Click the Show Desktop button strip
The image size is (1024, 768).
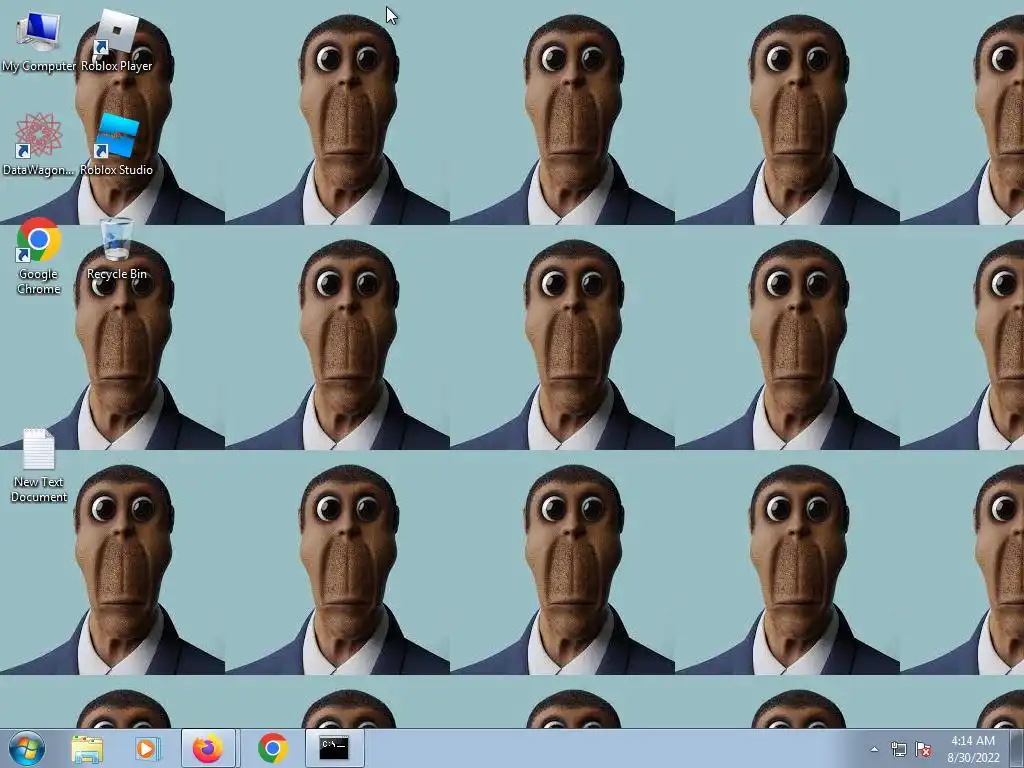(x=1017, y=748)
